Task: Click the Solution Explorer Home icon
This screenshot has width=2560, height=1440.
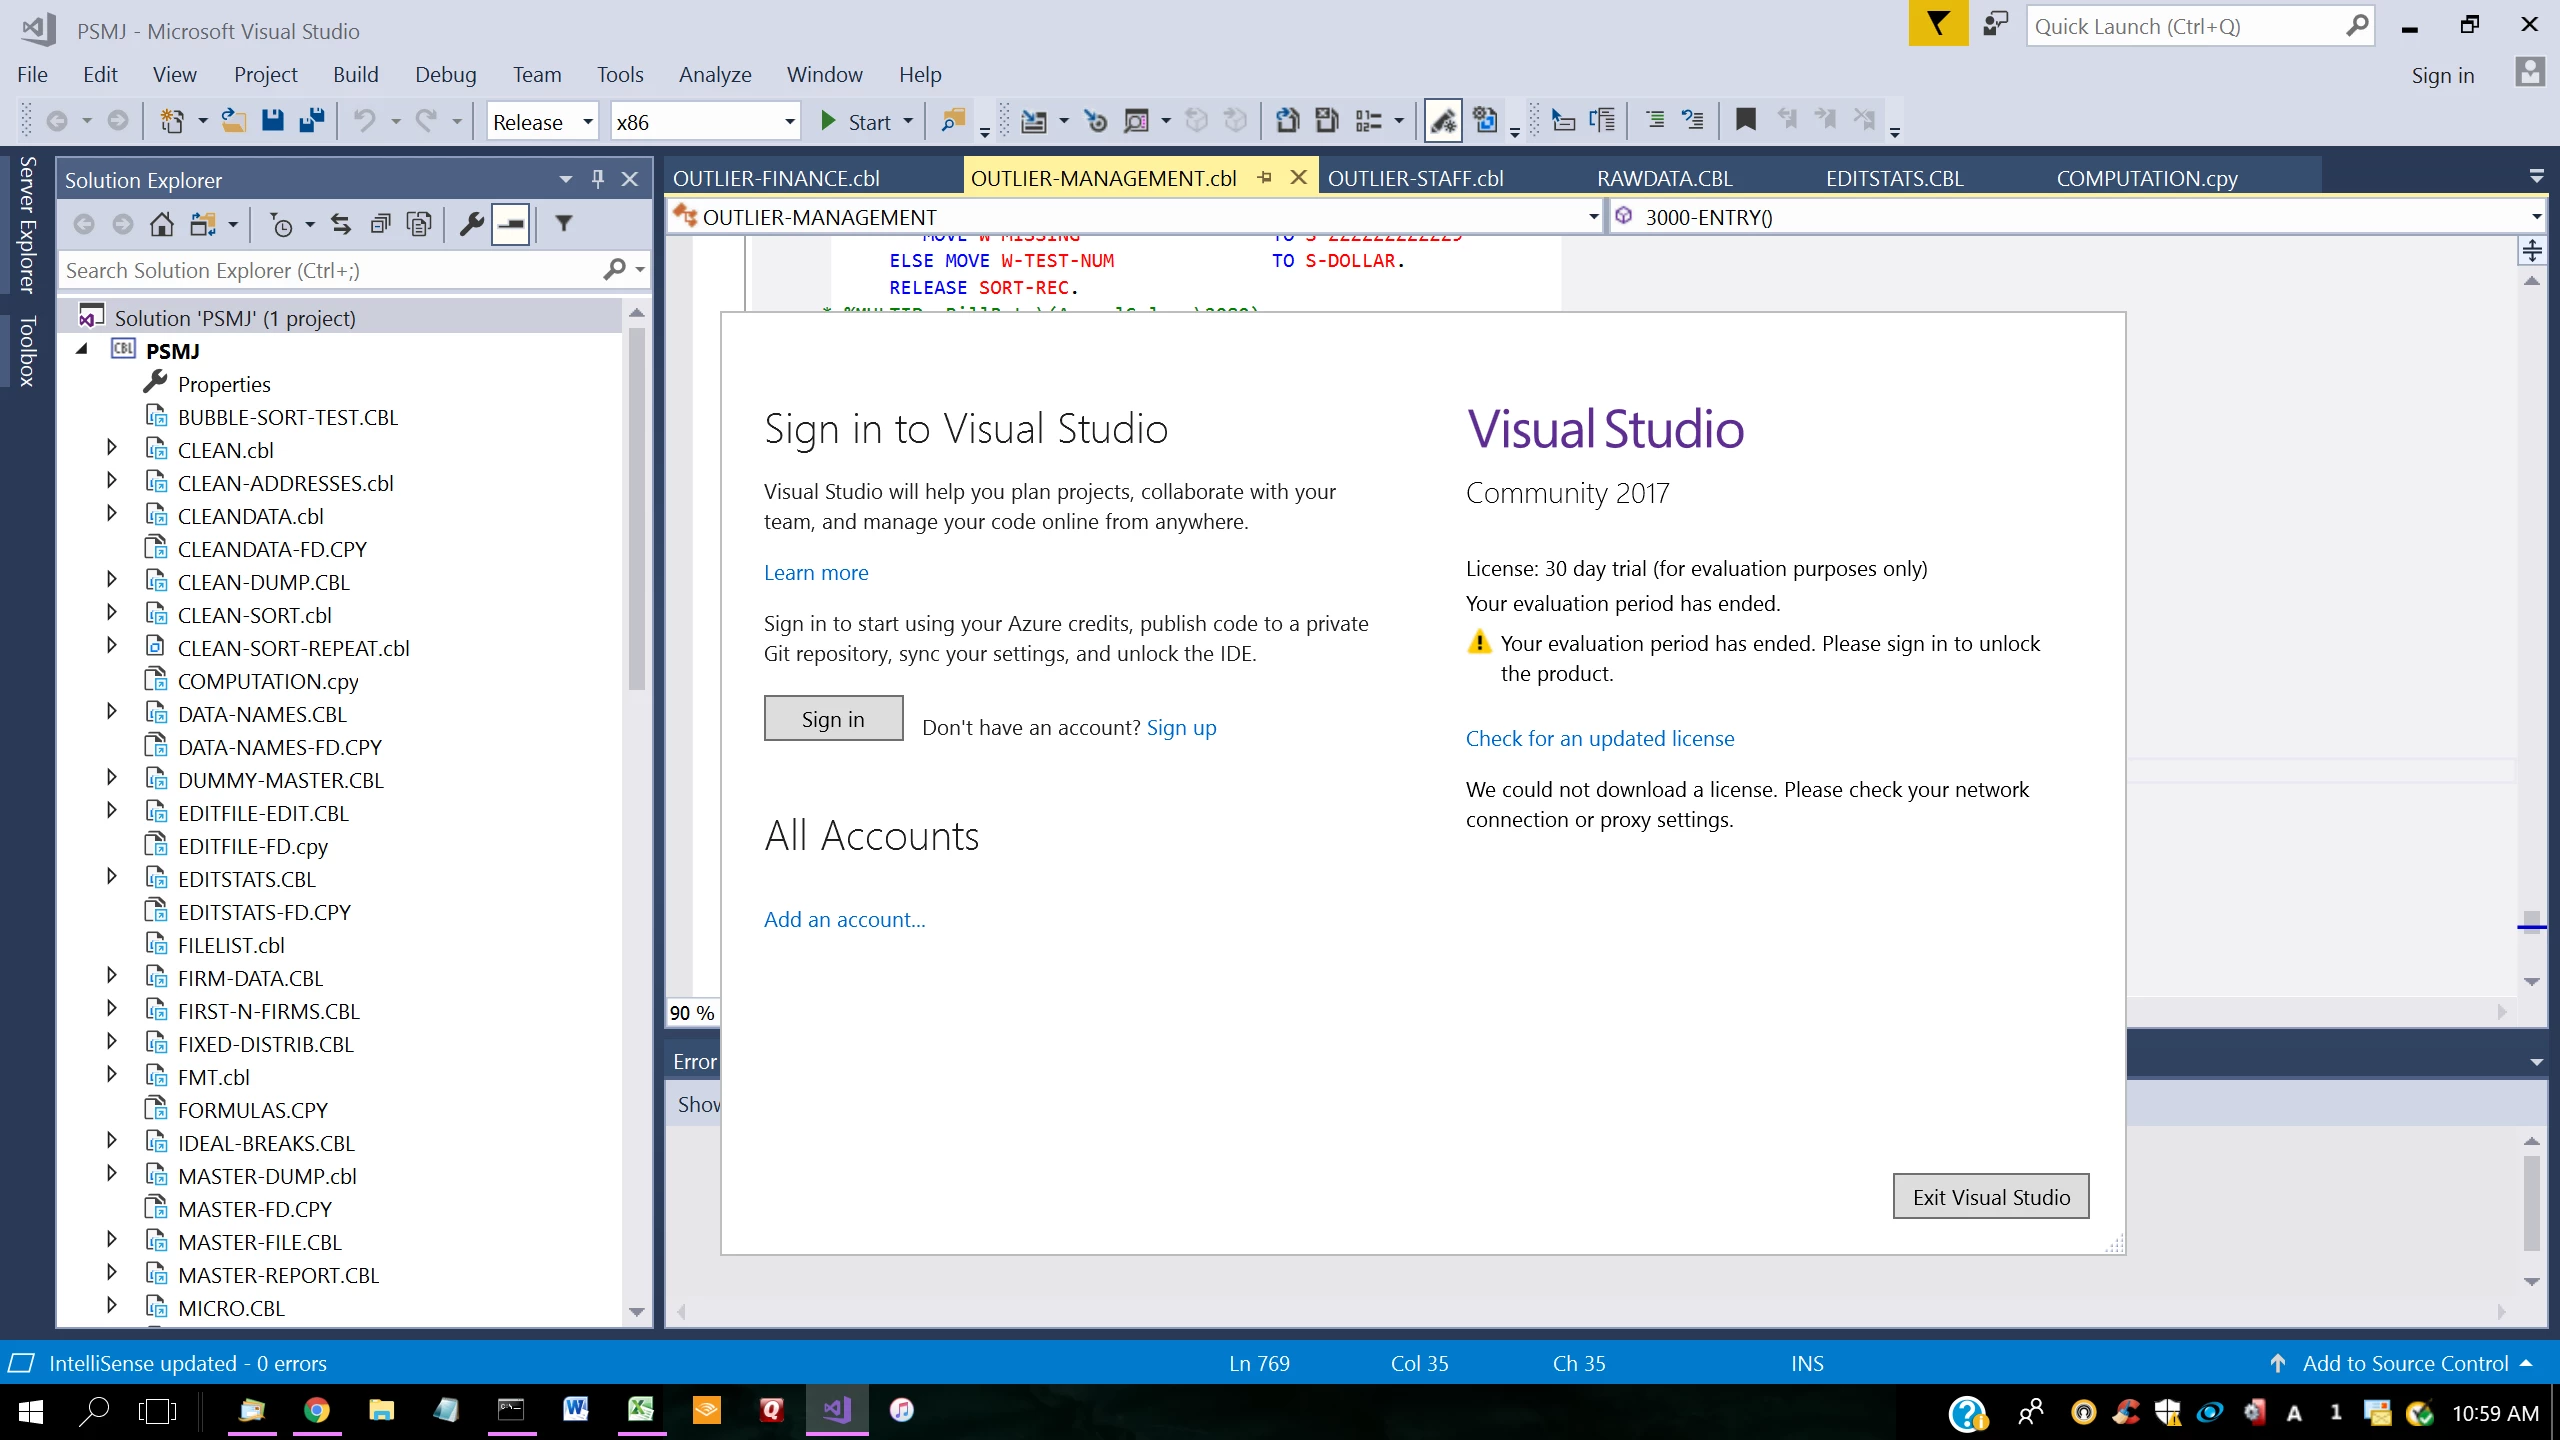Action: (162, 224)
